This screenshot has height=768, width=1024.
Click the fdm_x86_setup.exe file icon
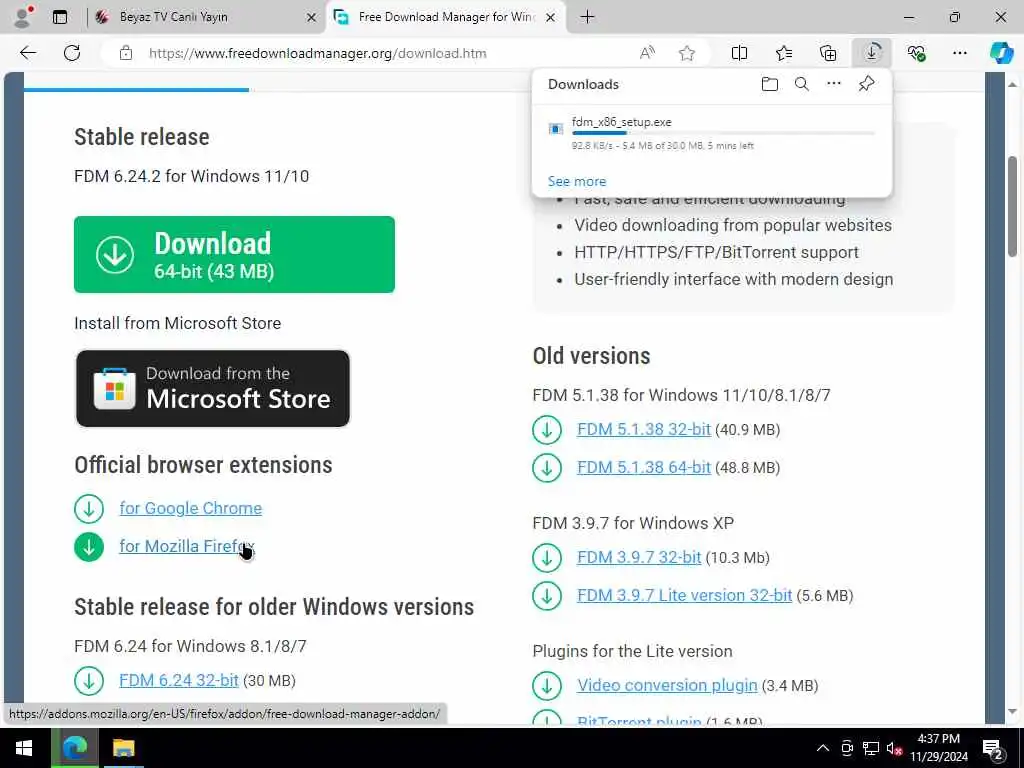[556, 129]
